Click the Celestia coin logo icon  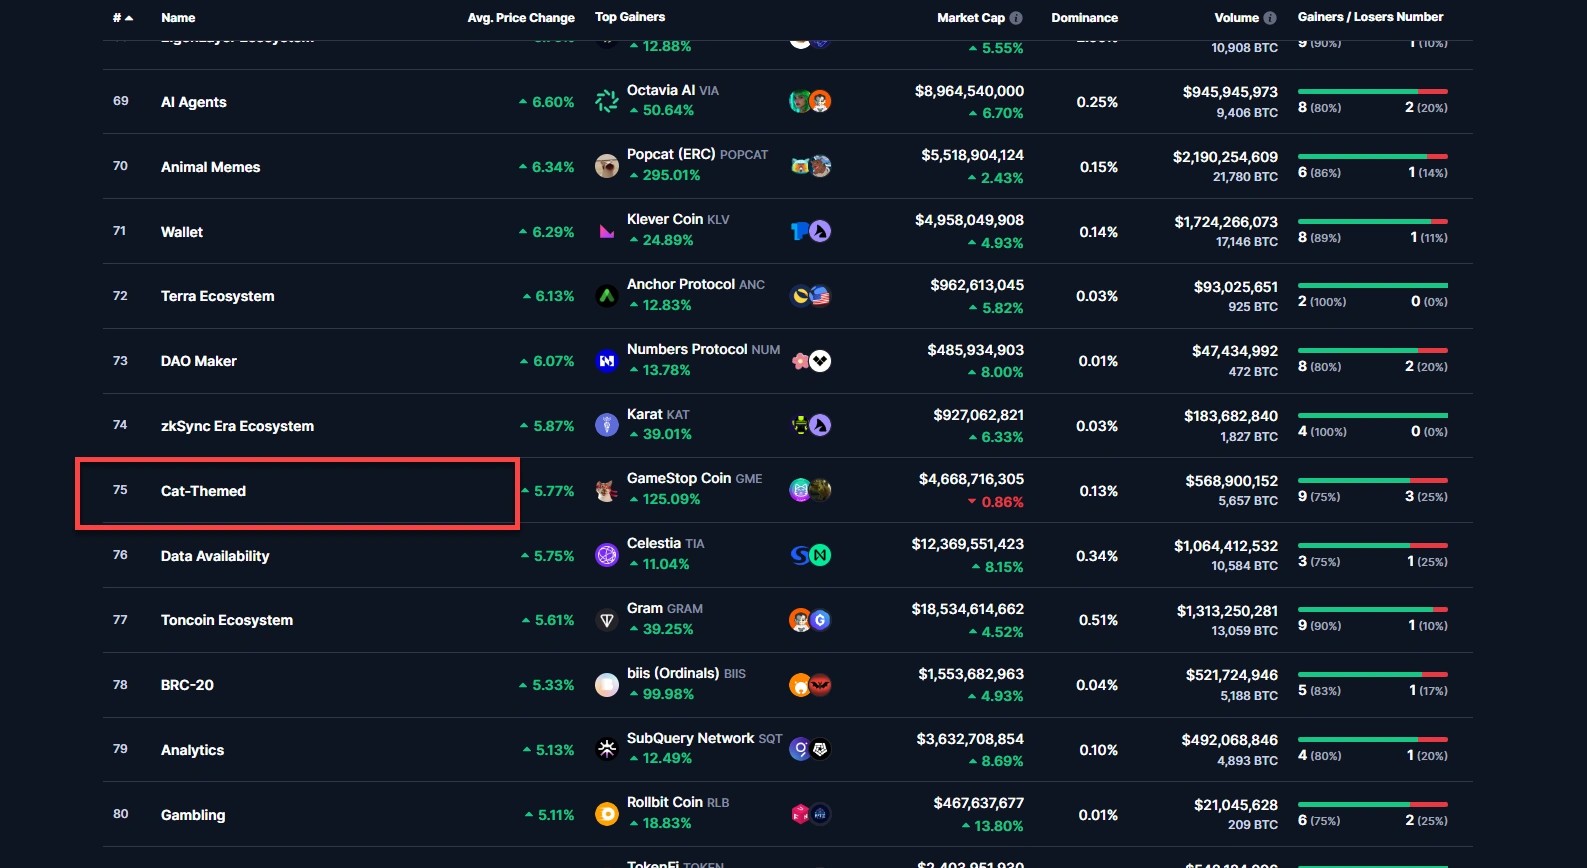(x=607, y=555)
